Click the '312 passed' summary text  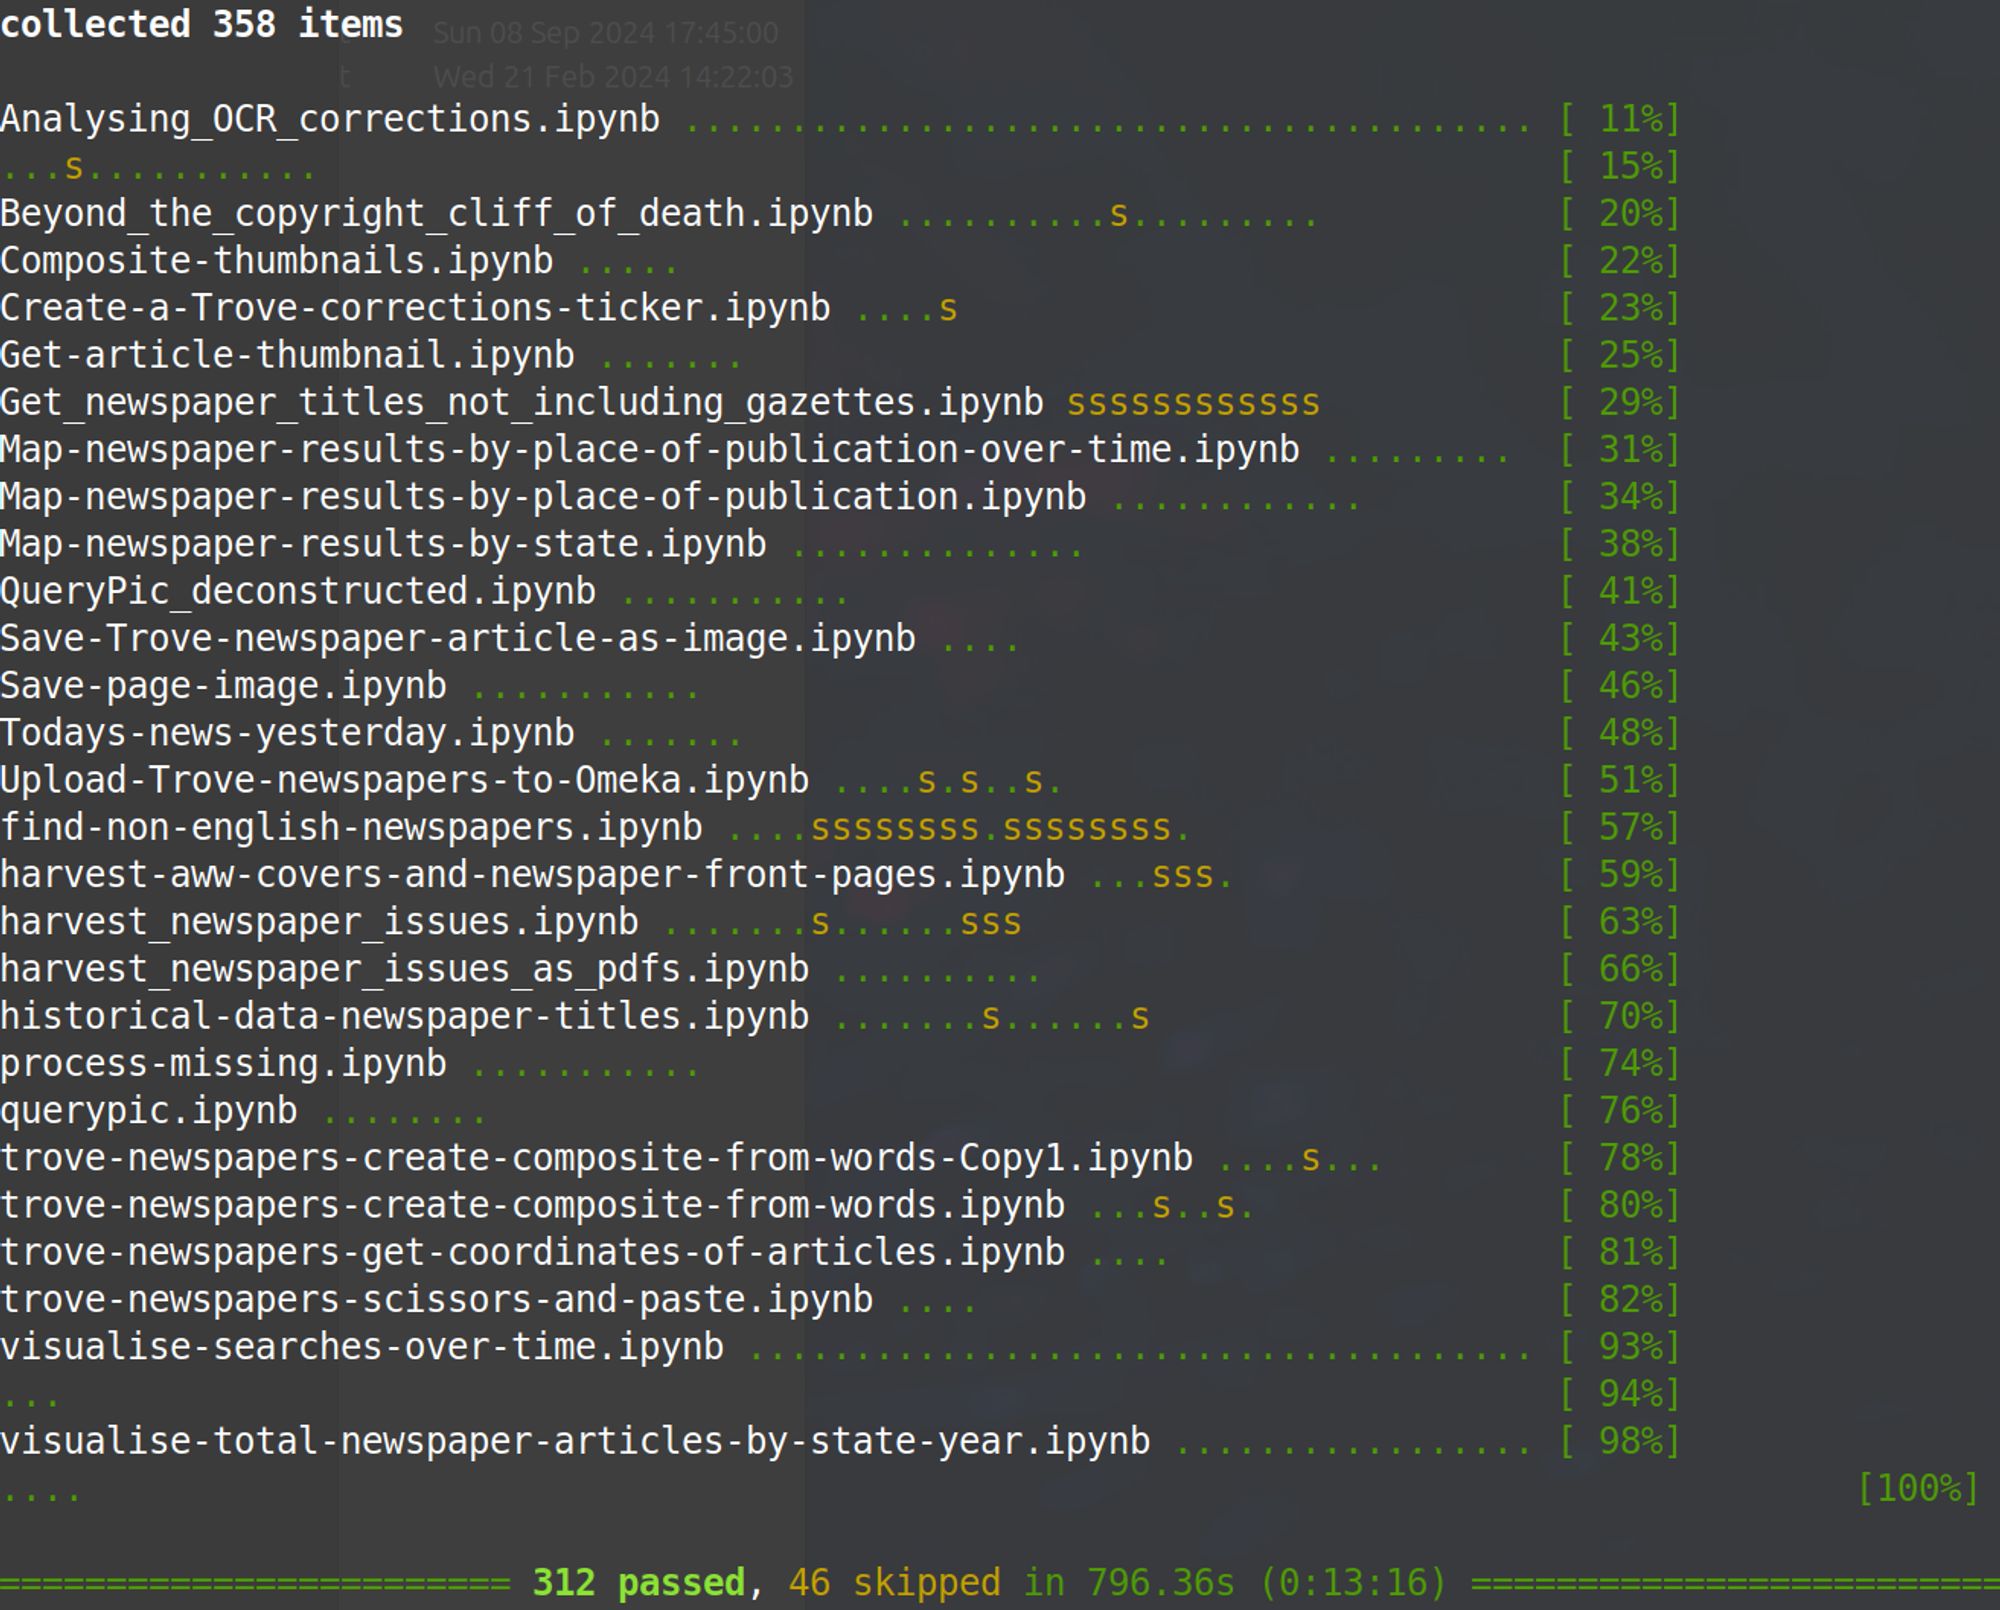click(x=638, y=1583)
